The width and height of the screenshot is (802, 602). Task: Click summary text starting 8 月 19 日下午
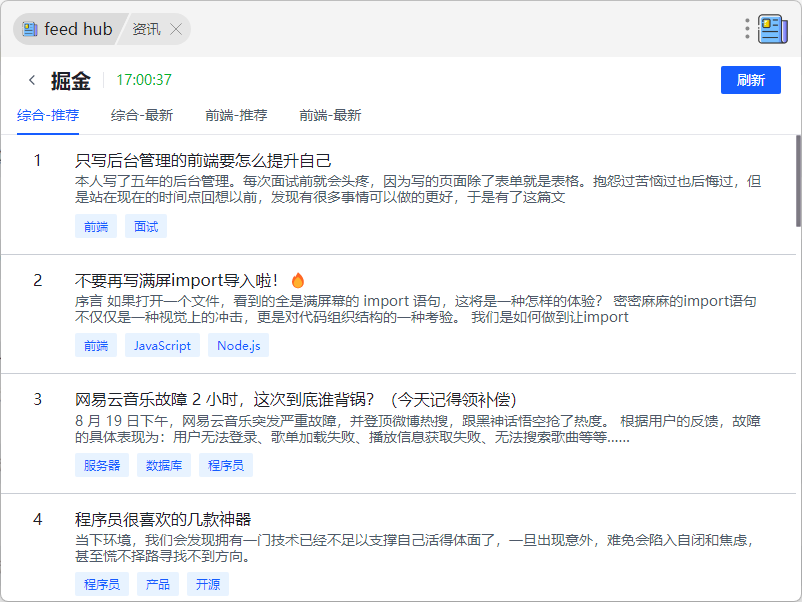pyautogui.click(x=418, y=429)
